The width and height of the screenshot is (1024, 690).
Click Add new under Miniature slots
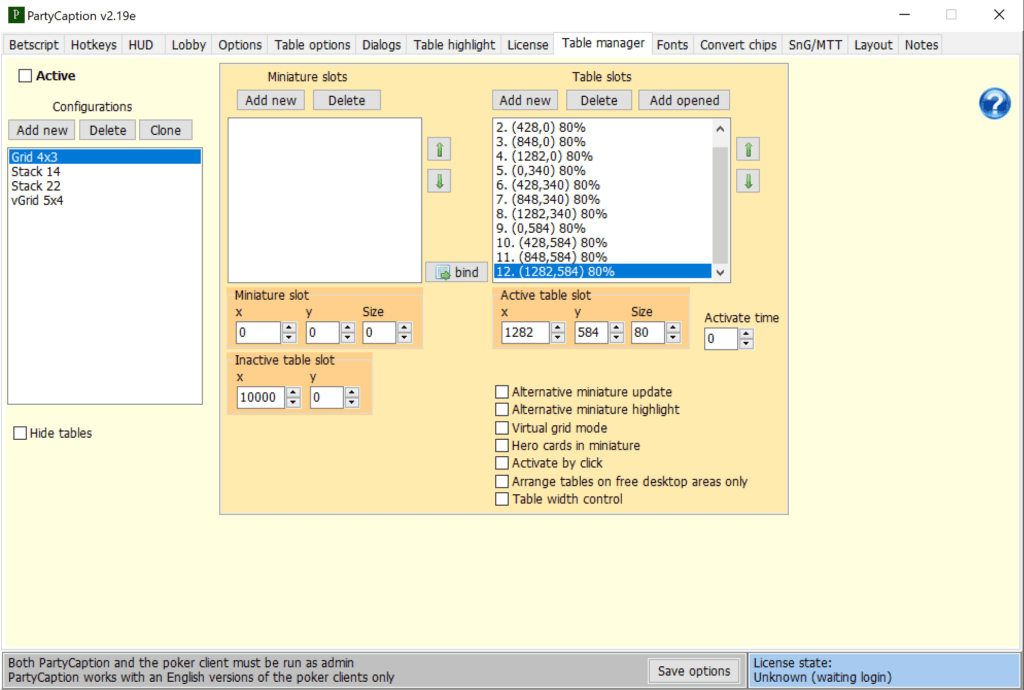270,101
